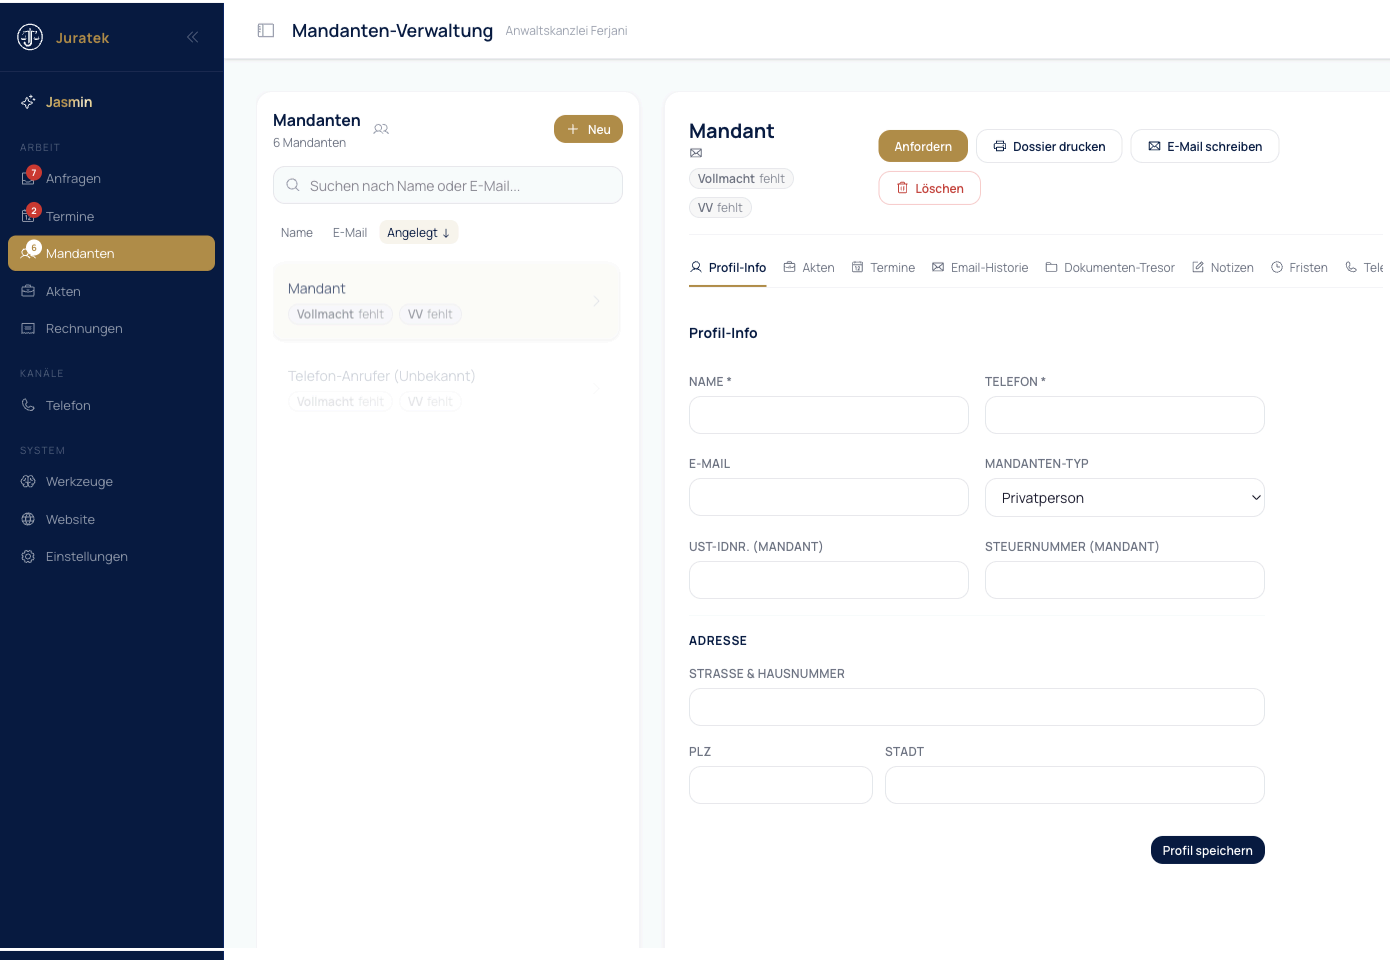Sort client list by Name

[x=297, y=232]
